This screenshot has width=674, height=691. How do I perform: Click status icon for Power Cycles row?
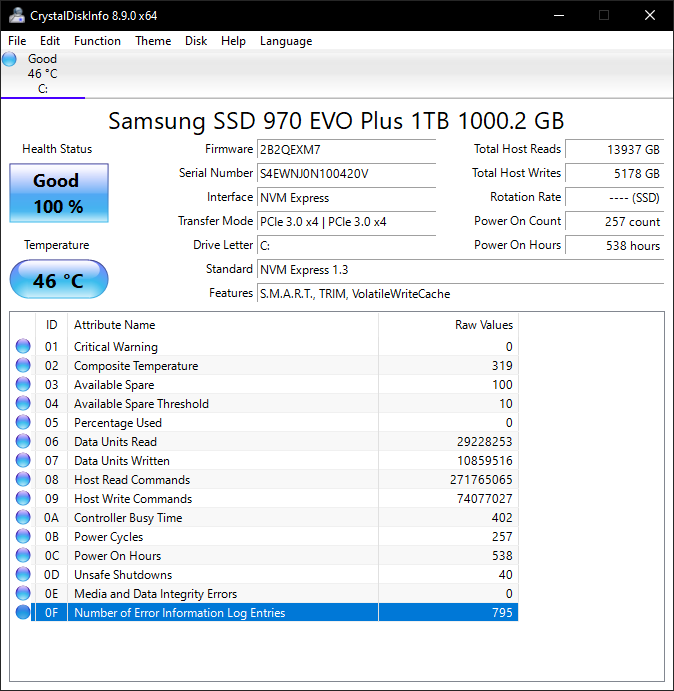click(x=23, y=536)
